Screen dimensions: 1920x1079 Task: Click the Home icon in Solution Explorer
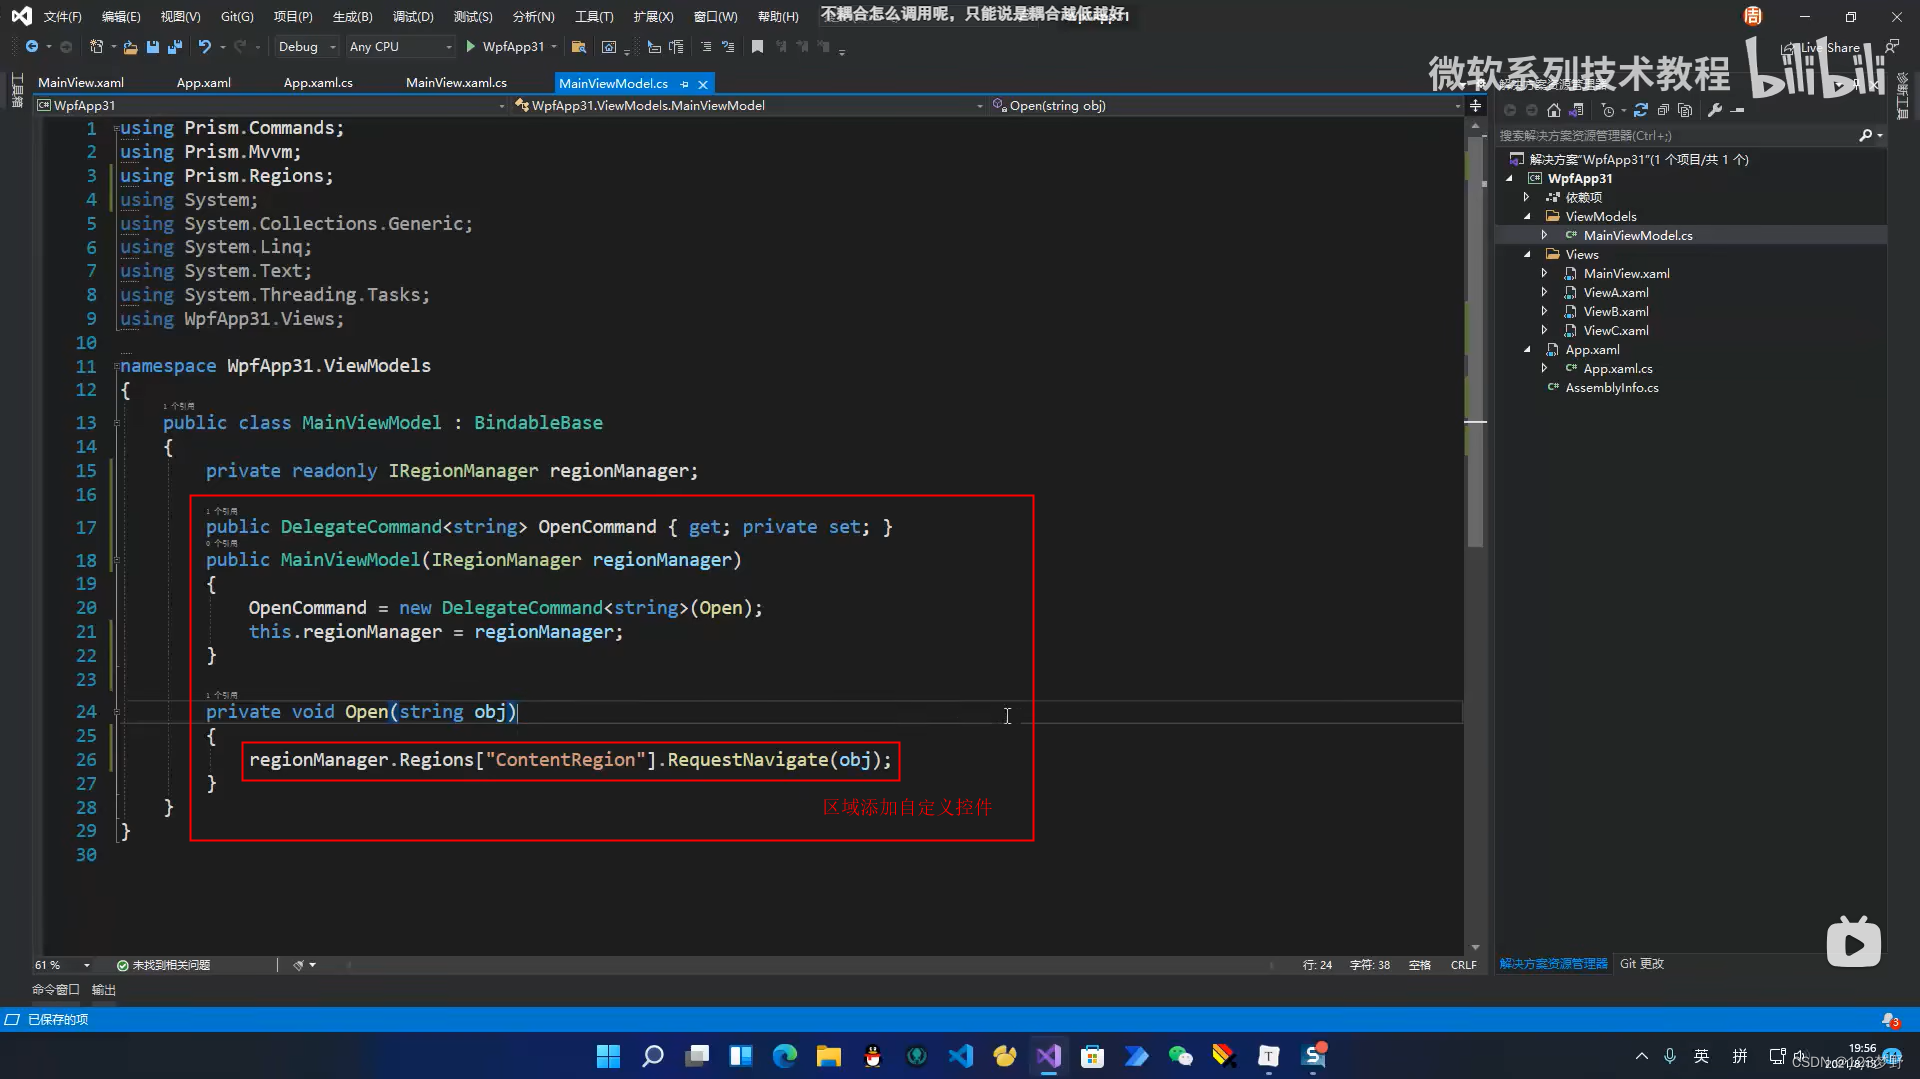click(1553, 110)
